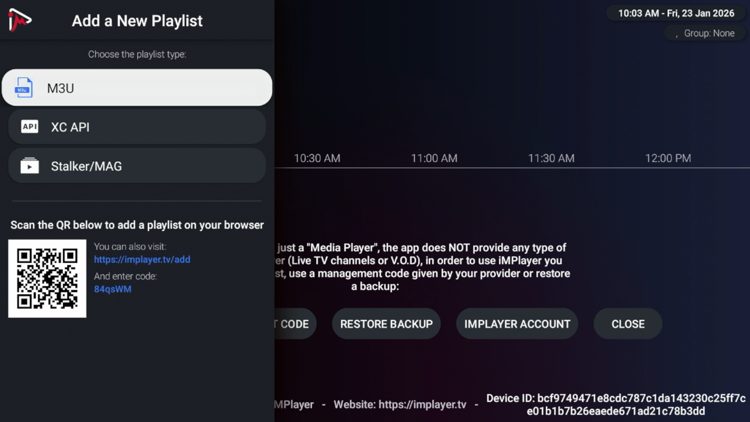Select the M3U playlist type
750x422 pixels.
coord(137,88)
